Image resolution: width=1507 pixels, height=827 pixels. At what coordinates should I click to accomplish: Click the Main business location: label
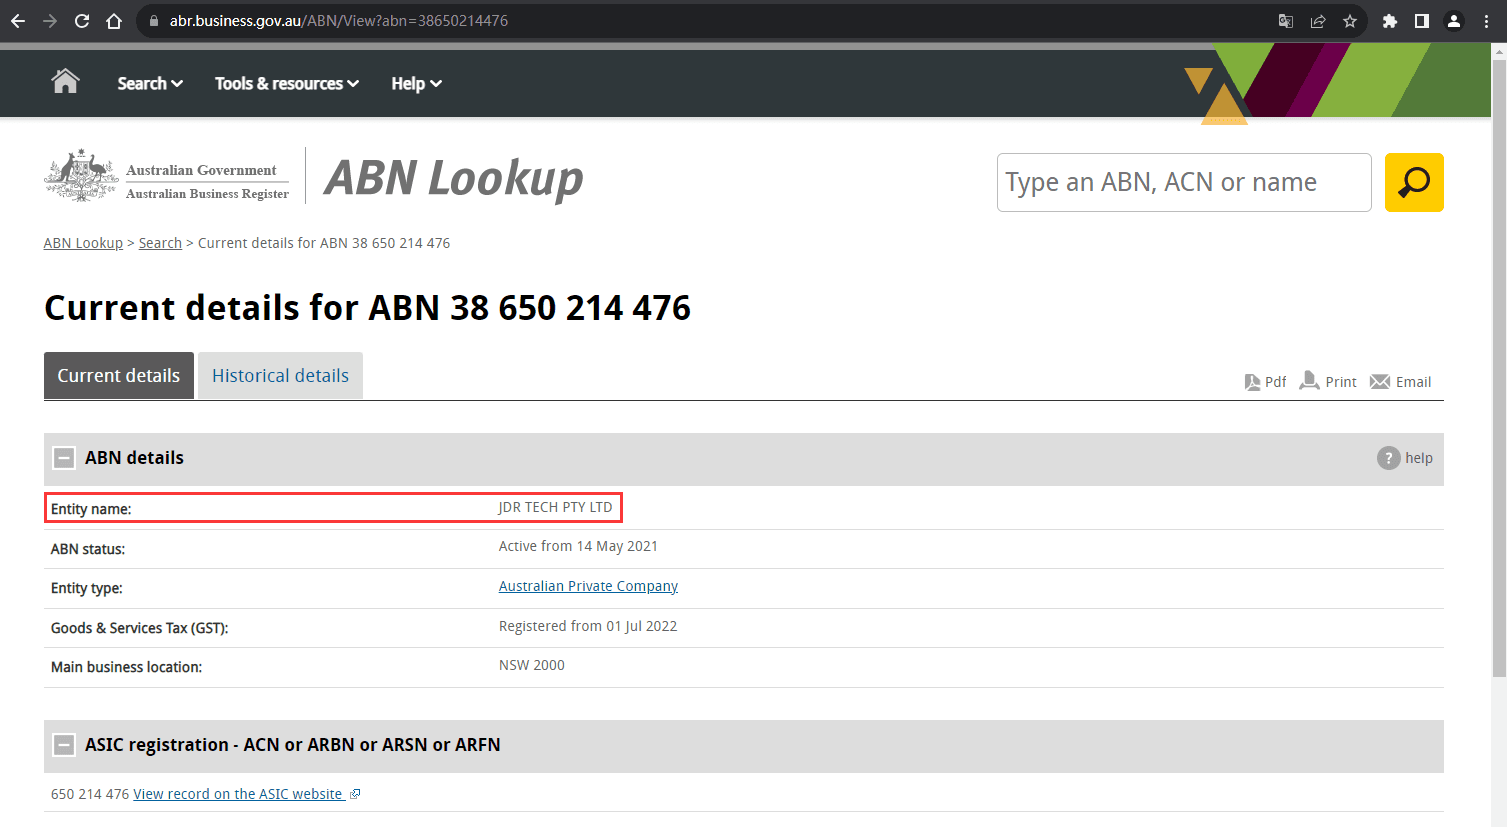tap(126, 667)
